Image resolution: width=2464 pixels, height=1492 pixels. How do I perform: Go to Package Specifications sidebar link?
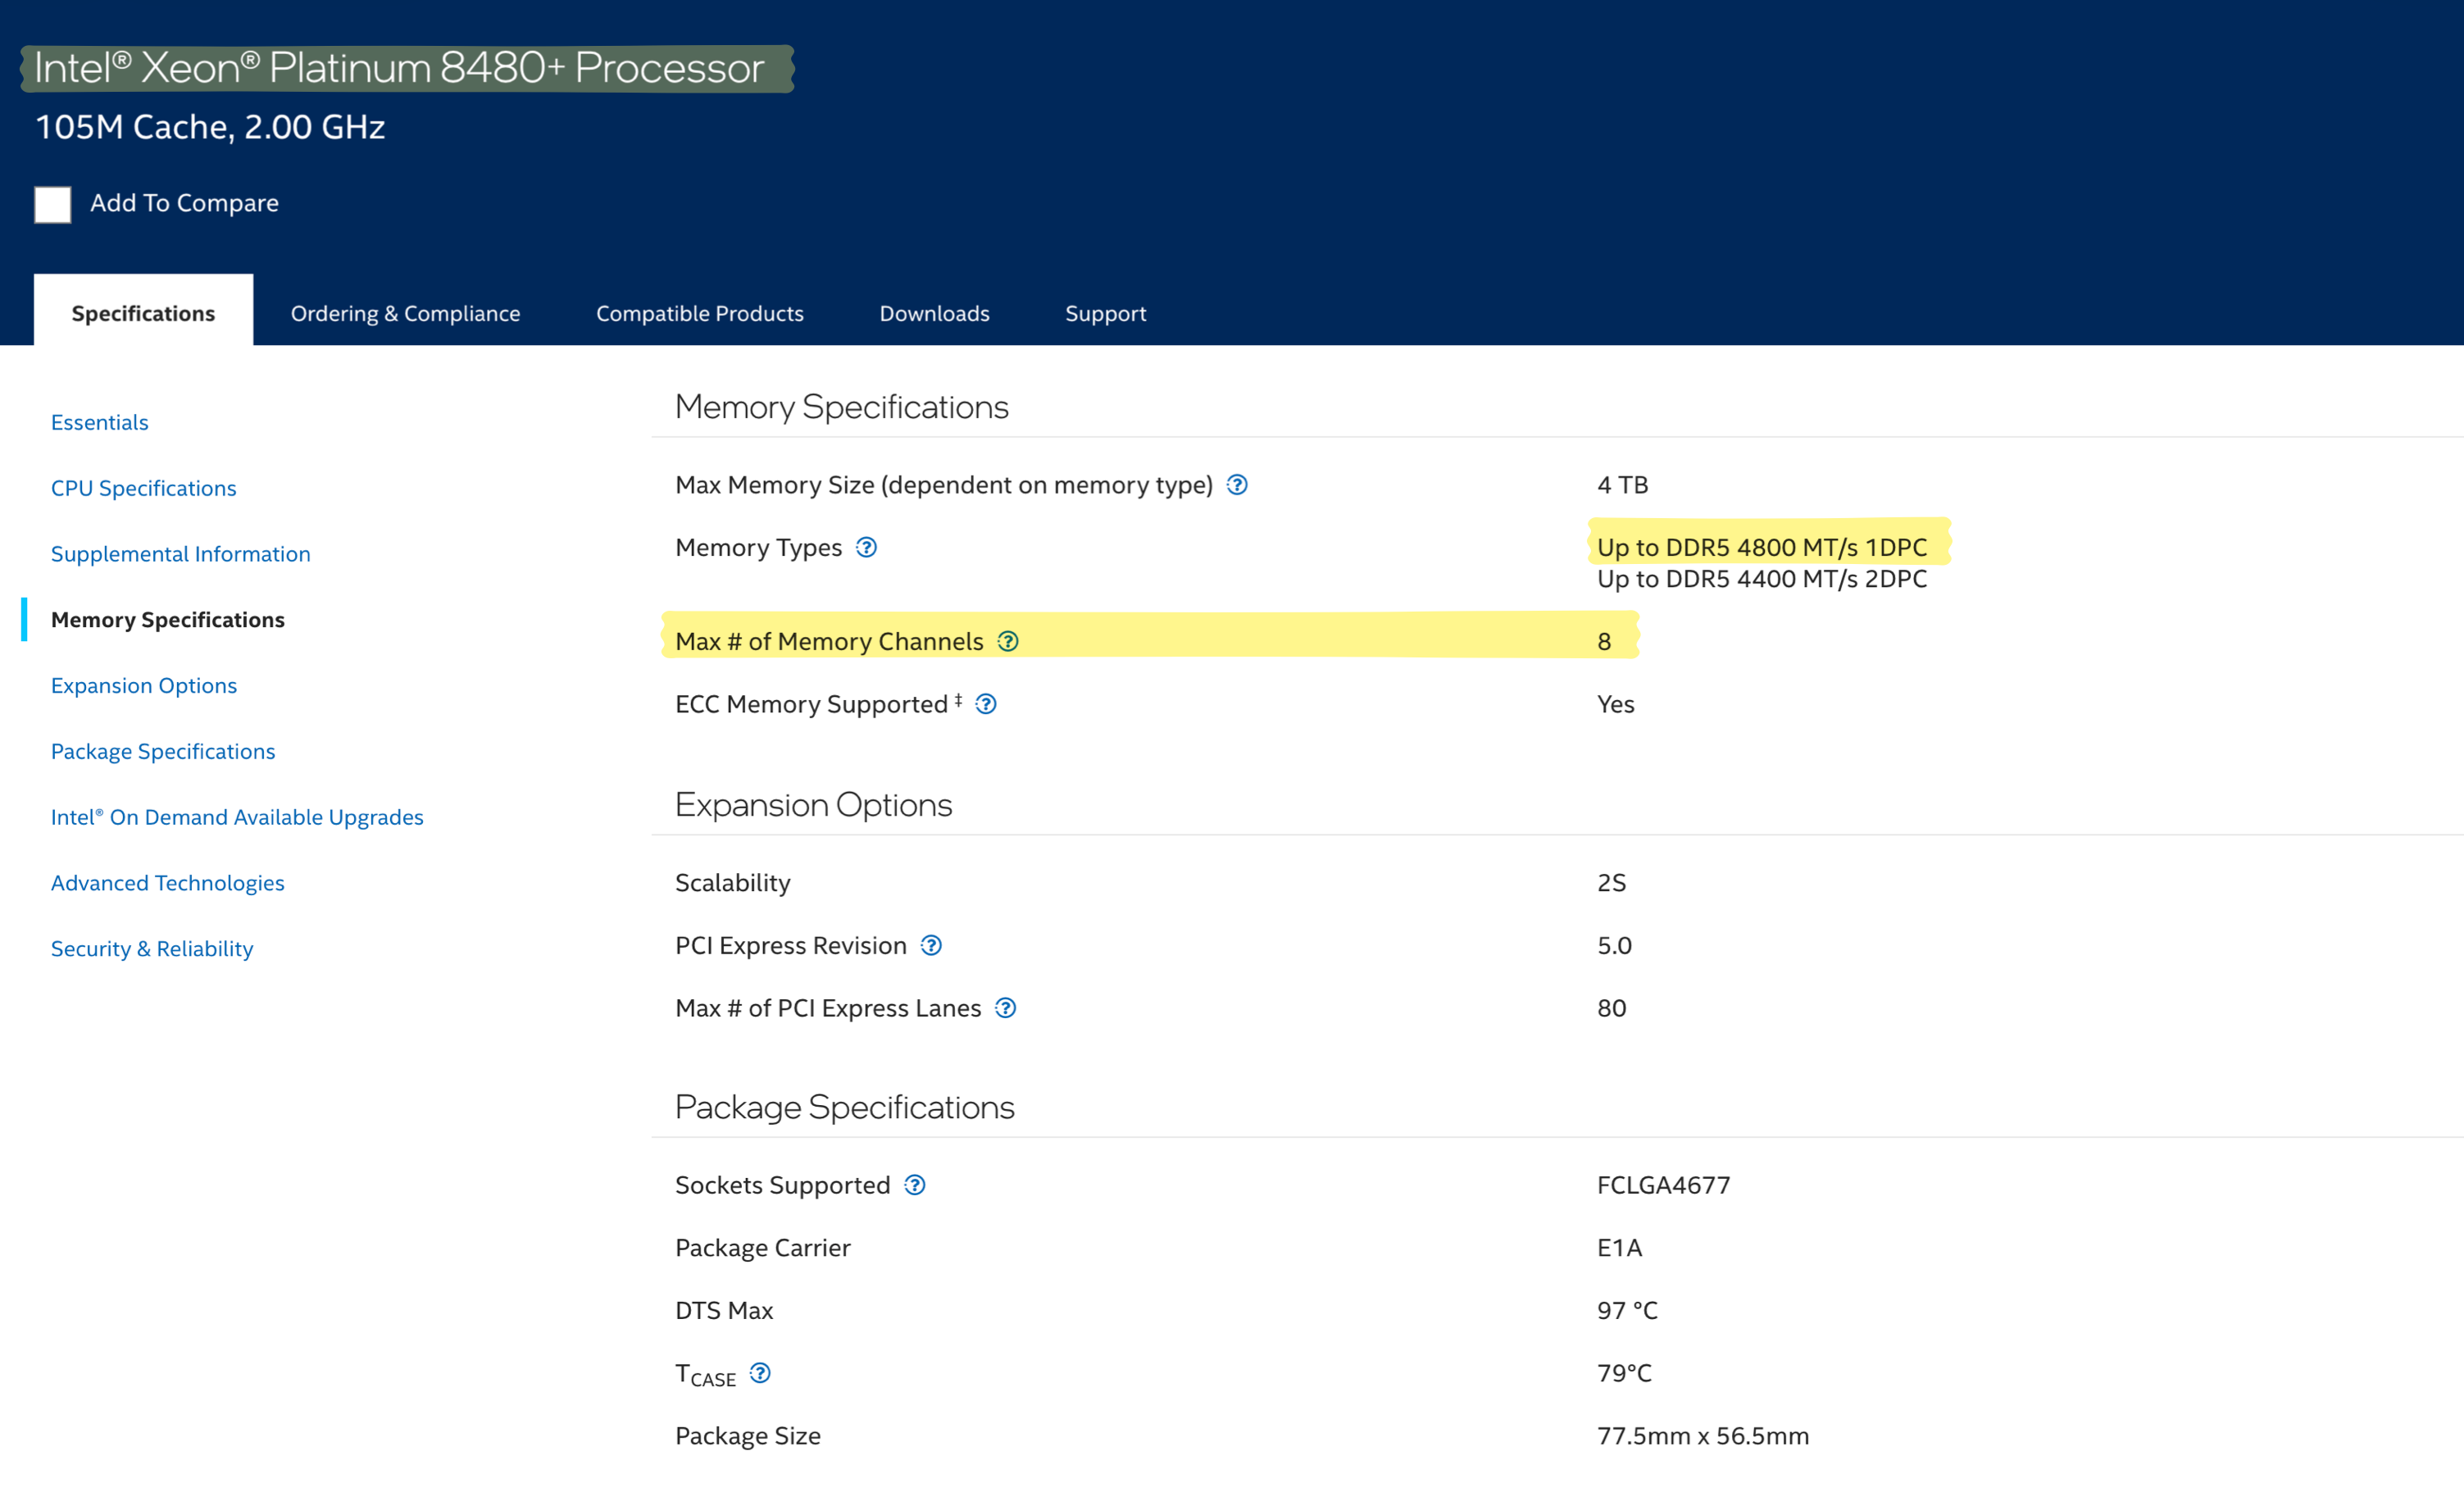(163, 752)
